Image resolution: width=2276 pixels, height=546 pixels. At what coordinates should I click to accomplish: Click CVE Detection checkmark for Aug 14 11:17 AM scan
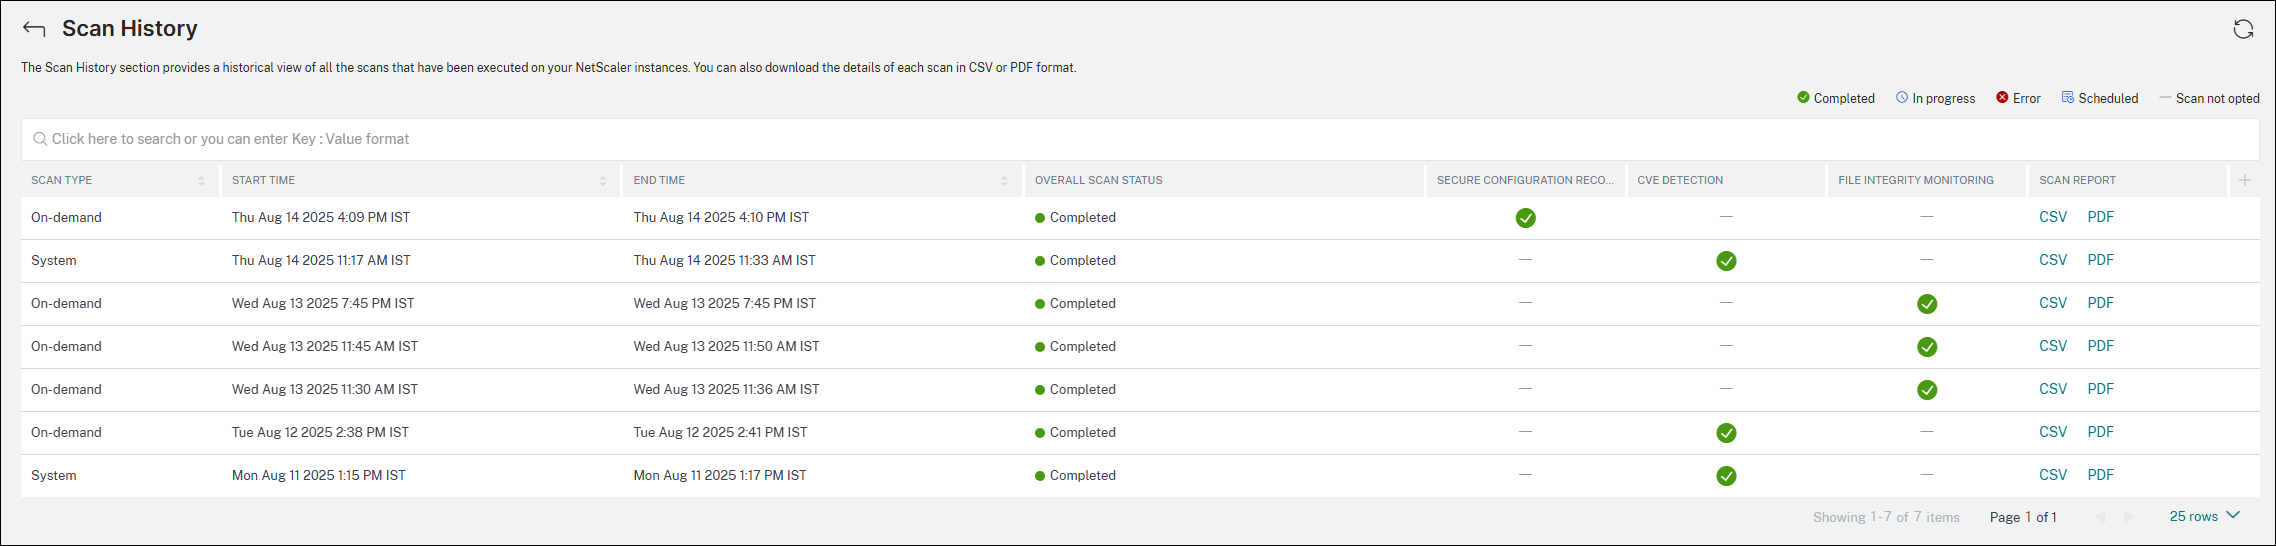[1726, 261]
